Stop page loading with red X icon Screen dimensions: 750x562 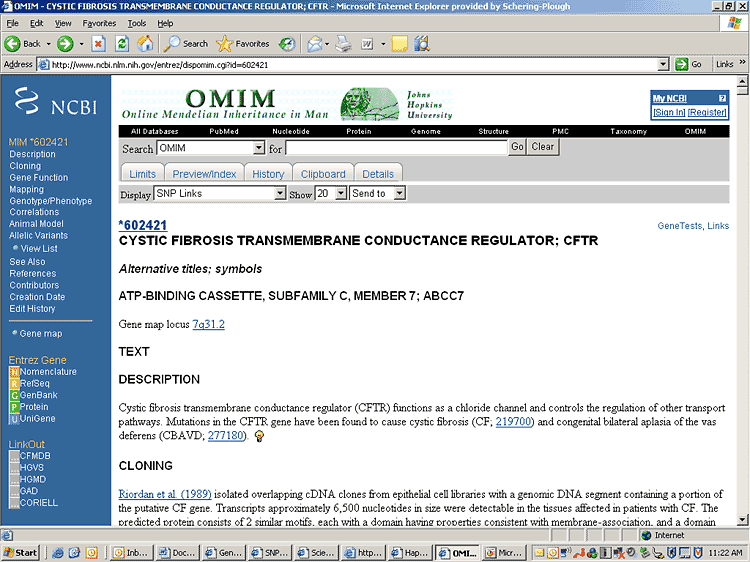tap(99, 44)
